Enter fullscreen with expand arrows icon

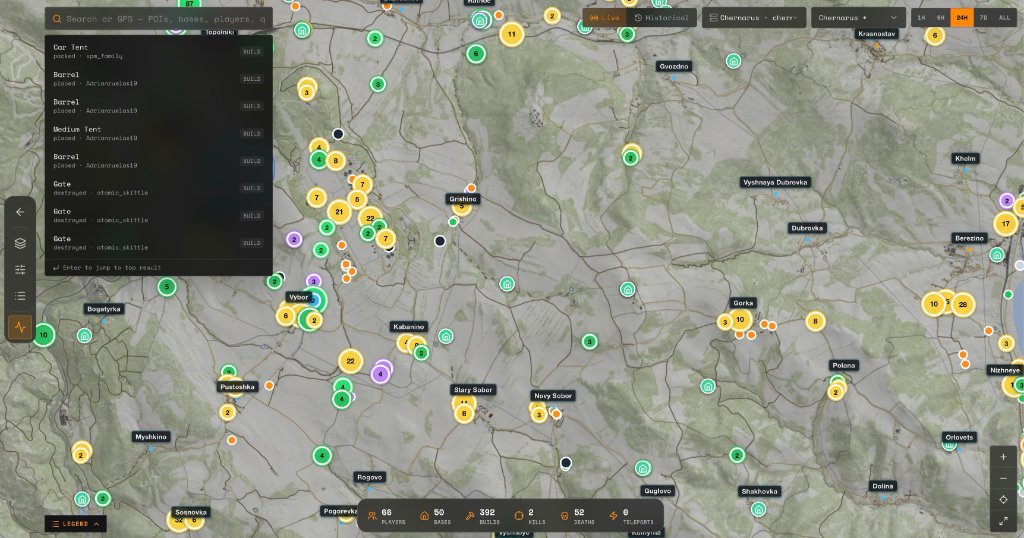1003,520
